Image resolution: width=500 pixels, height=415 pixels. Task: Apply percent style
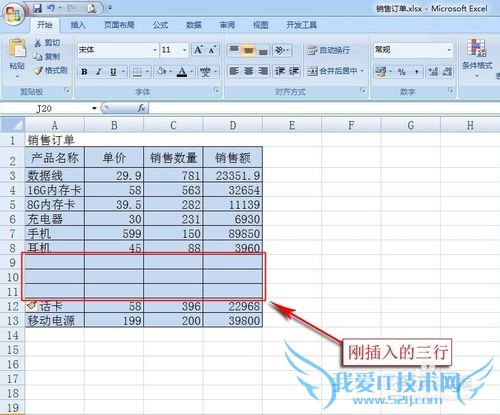(x=402, y=72)
